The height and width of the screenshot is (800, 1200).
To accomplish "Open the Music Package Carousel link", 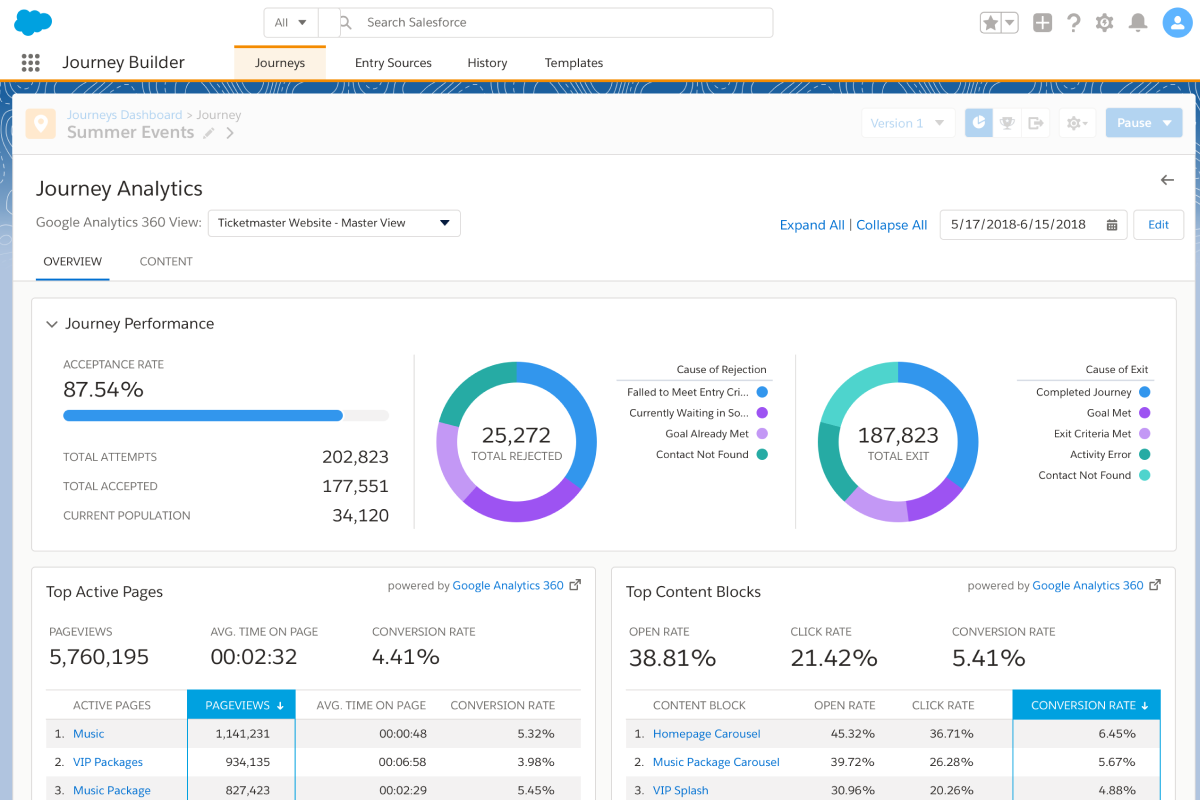I will (x=716, y=762).
